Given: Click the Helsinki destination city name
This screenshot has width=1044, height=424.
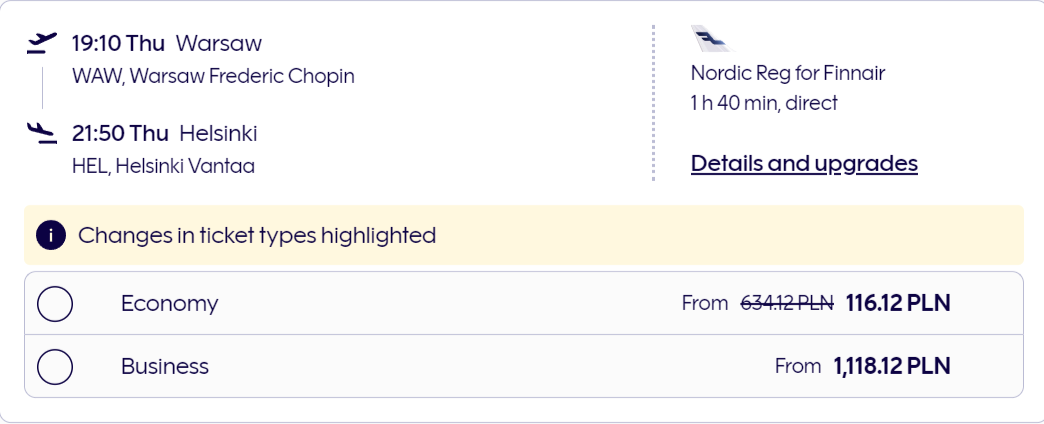Looking at the screenshot, I should click(218, 134).
